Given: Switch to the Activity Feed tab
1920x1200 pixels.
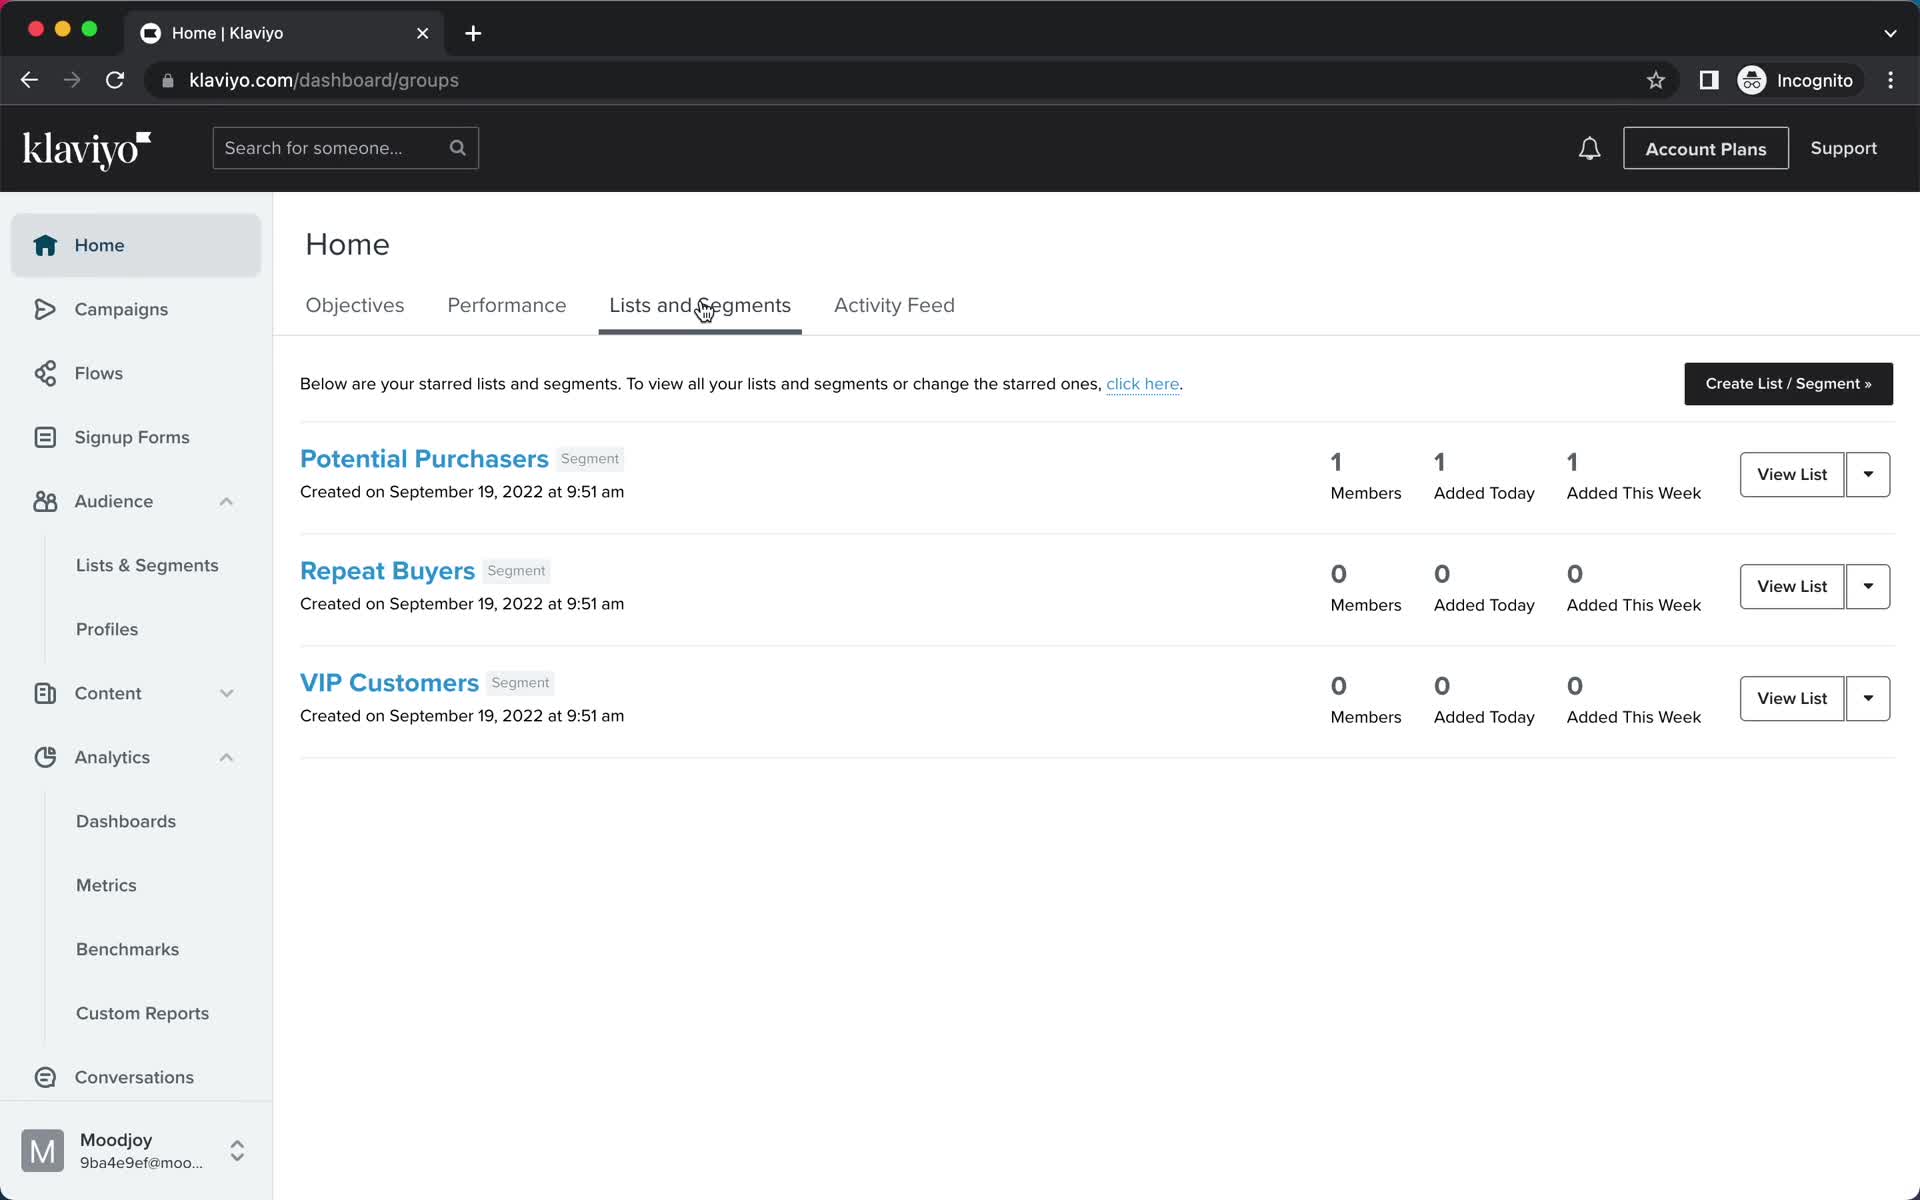Looking at the screenshot, I should pyautogui.click(x=894, y=305).
